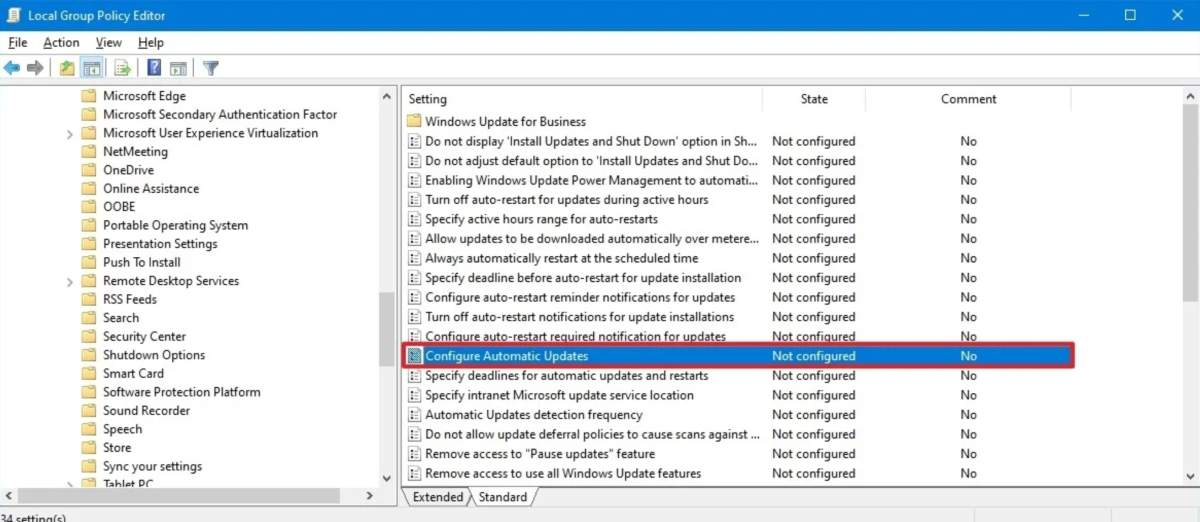Sort by the State column header

tap(814, 99)
